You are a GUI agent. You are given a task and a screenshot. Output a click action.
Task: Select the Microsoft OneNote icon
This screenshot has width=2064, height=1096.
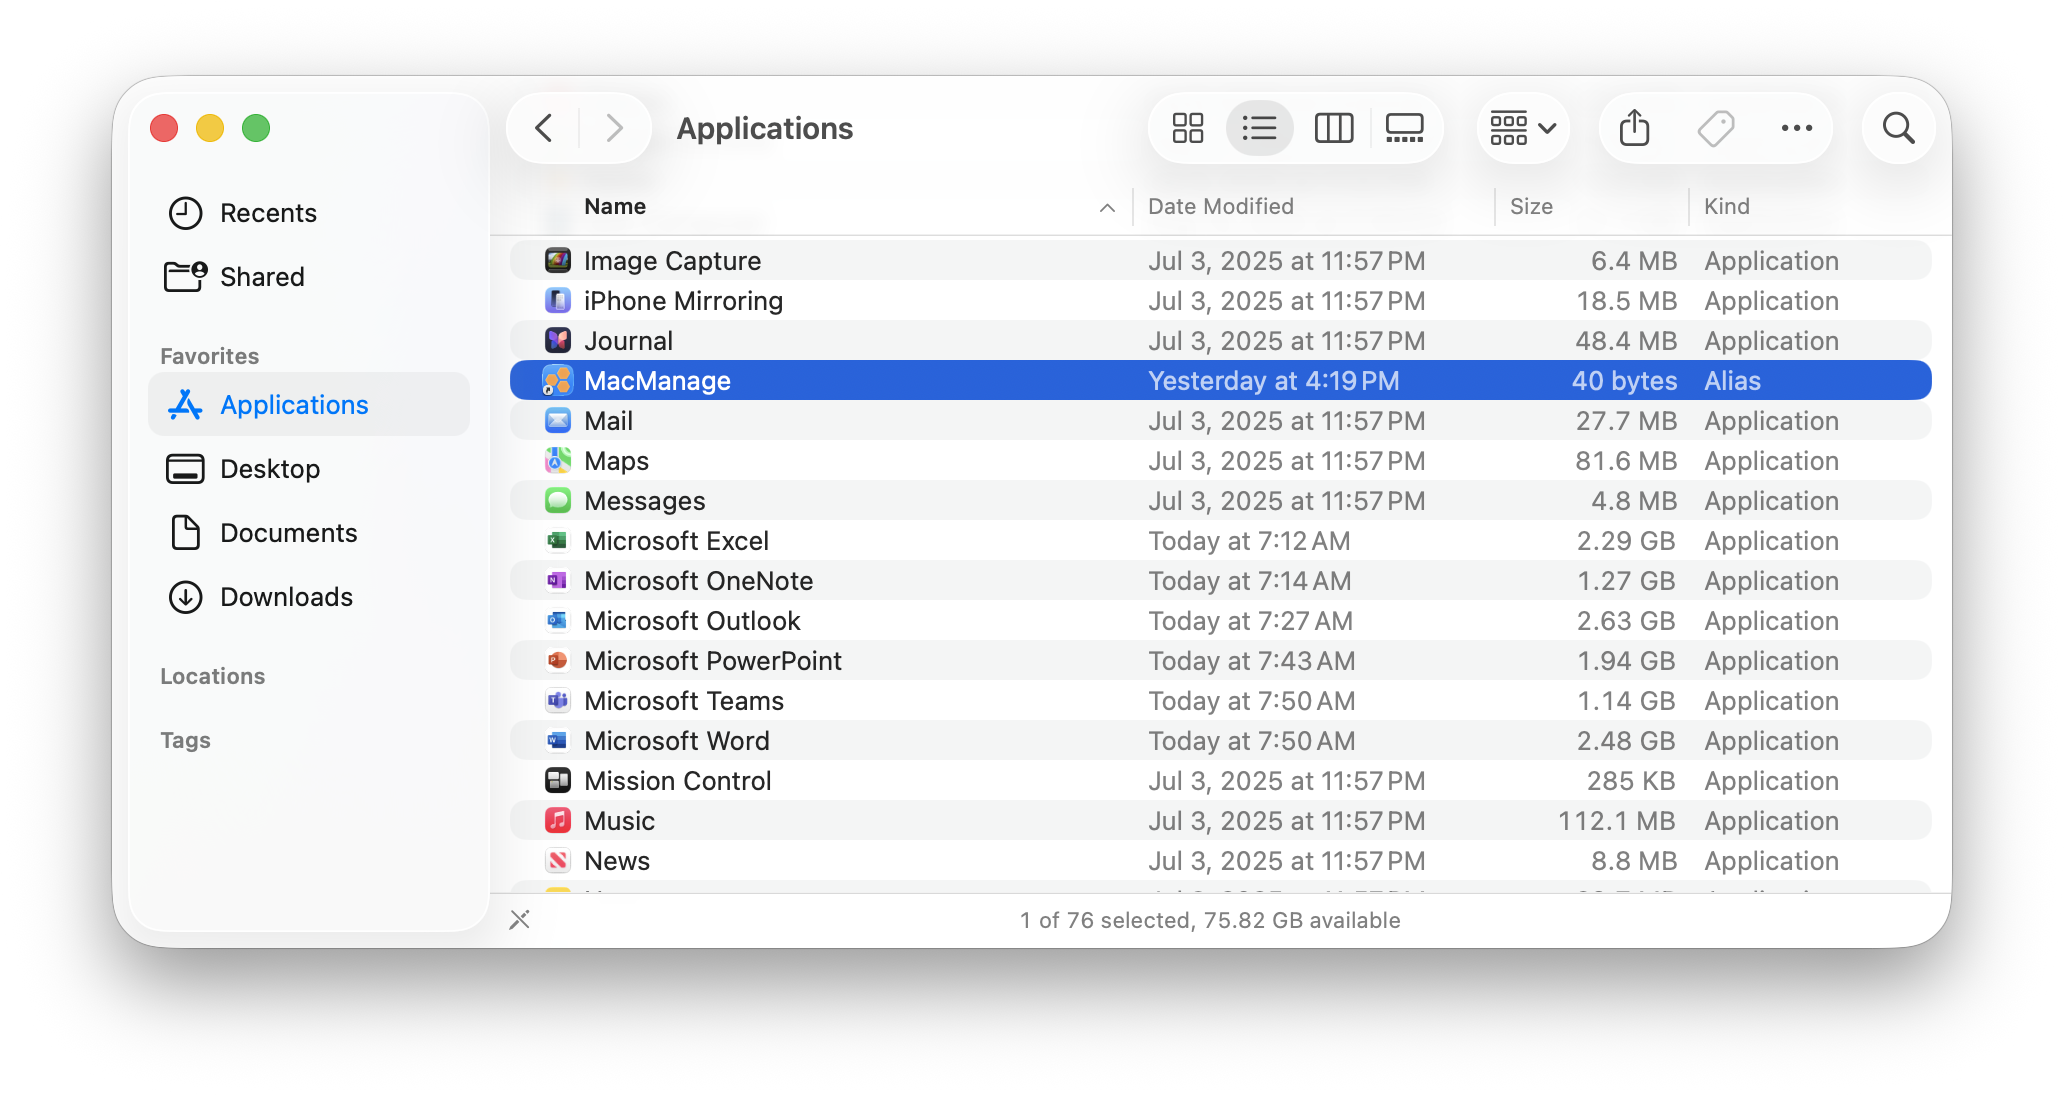click(558, 581)
